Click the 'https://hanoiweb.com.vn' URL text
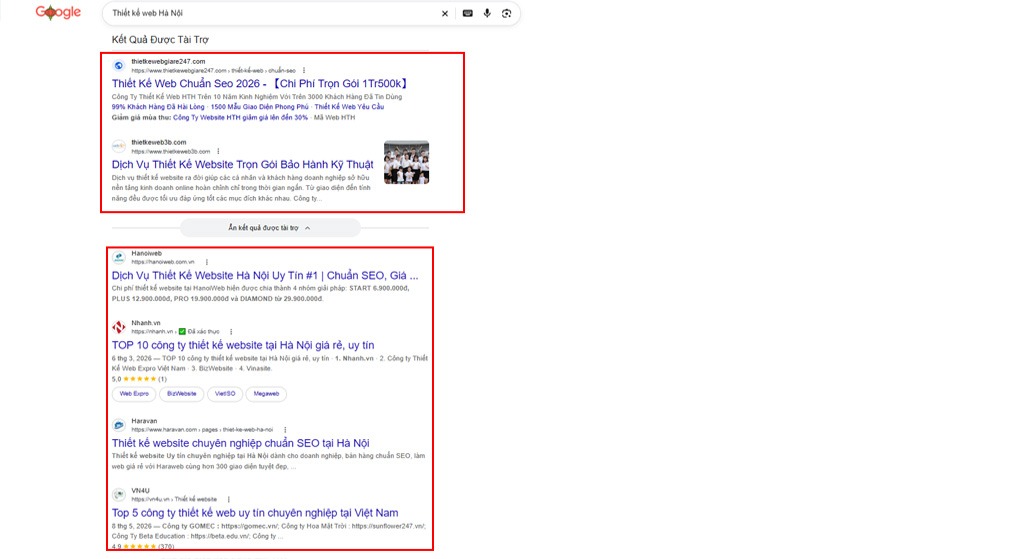 (x=163, y=262)
